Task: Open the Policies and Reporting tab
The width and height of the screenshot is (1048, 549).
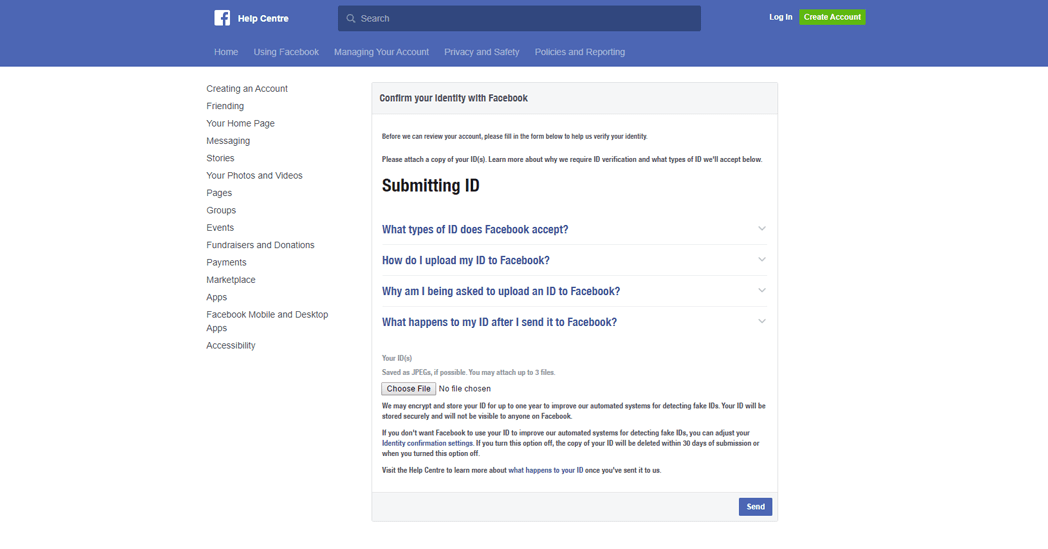Action: (580, 52)
